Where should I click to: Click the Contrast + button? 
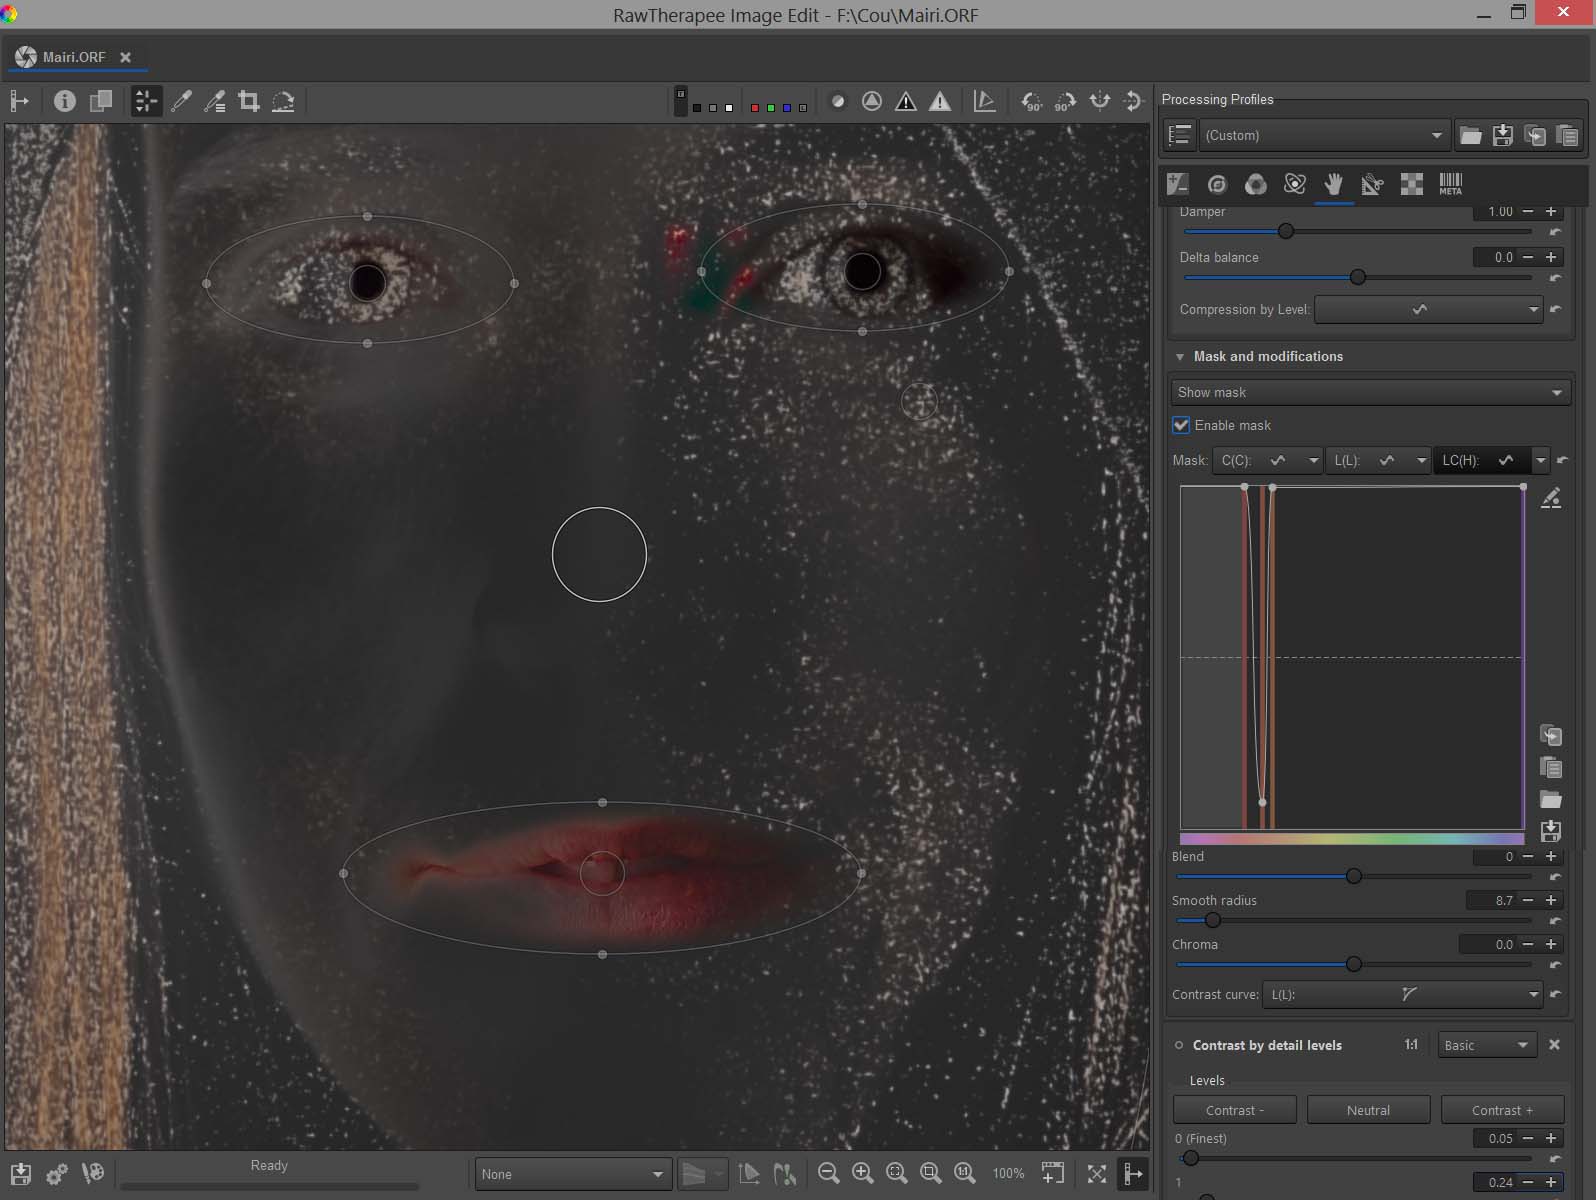tap(1501, 1110)
